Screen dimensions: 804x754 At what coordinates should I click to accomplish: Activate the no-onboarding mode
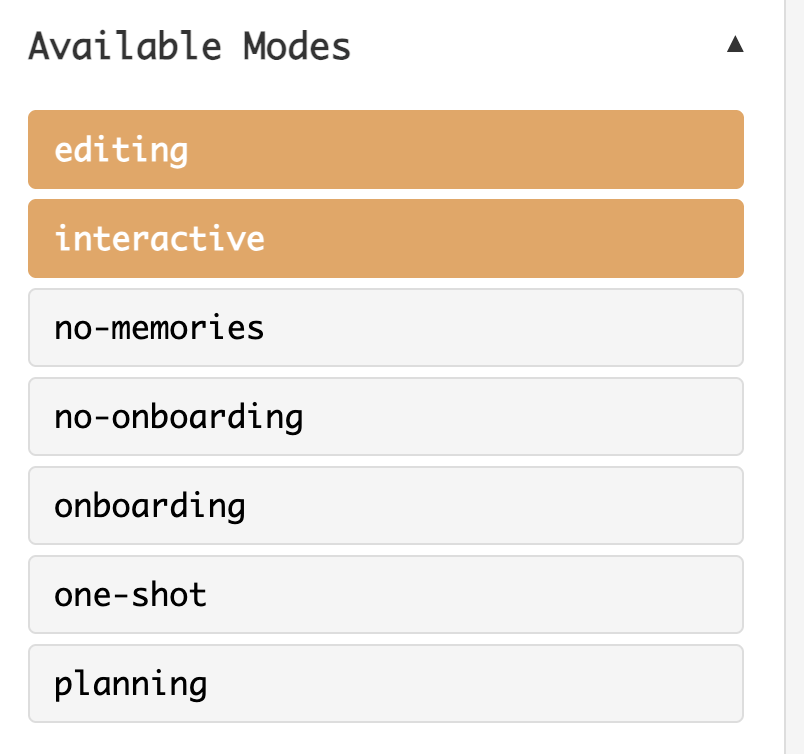386,416
